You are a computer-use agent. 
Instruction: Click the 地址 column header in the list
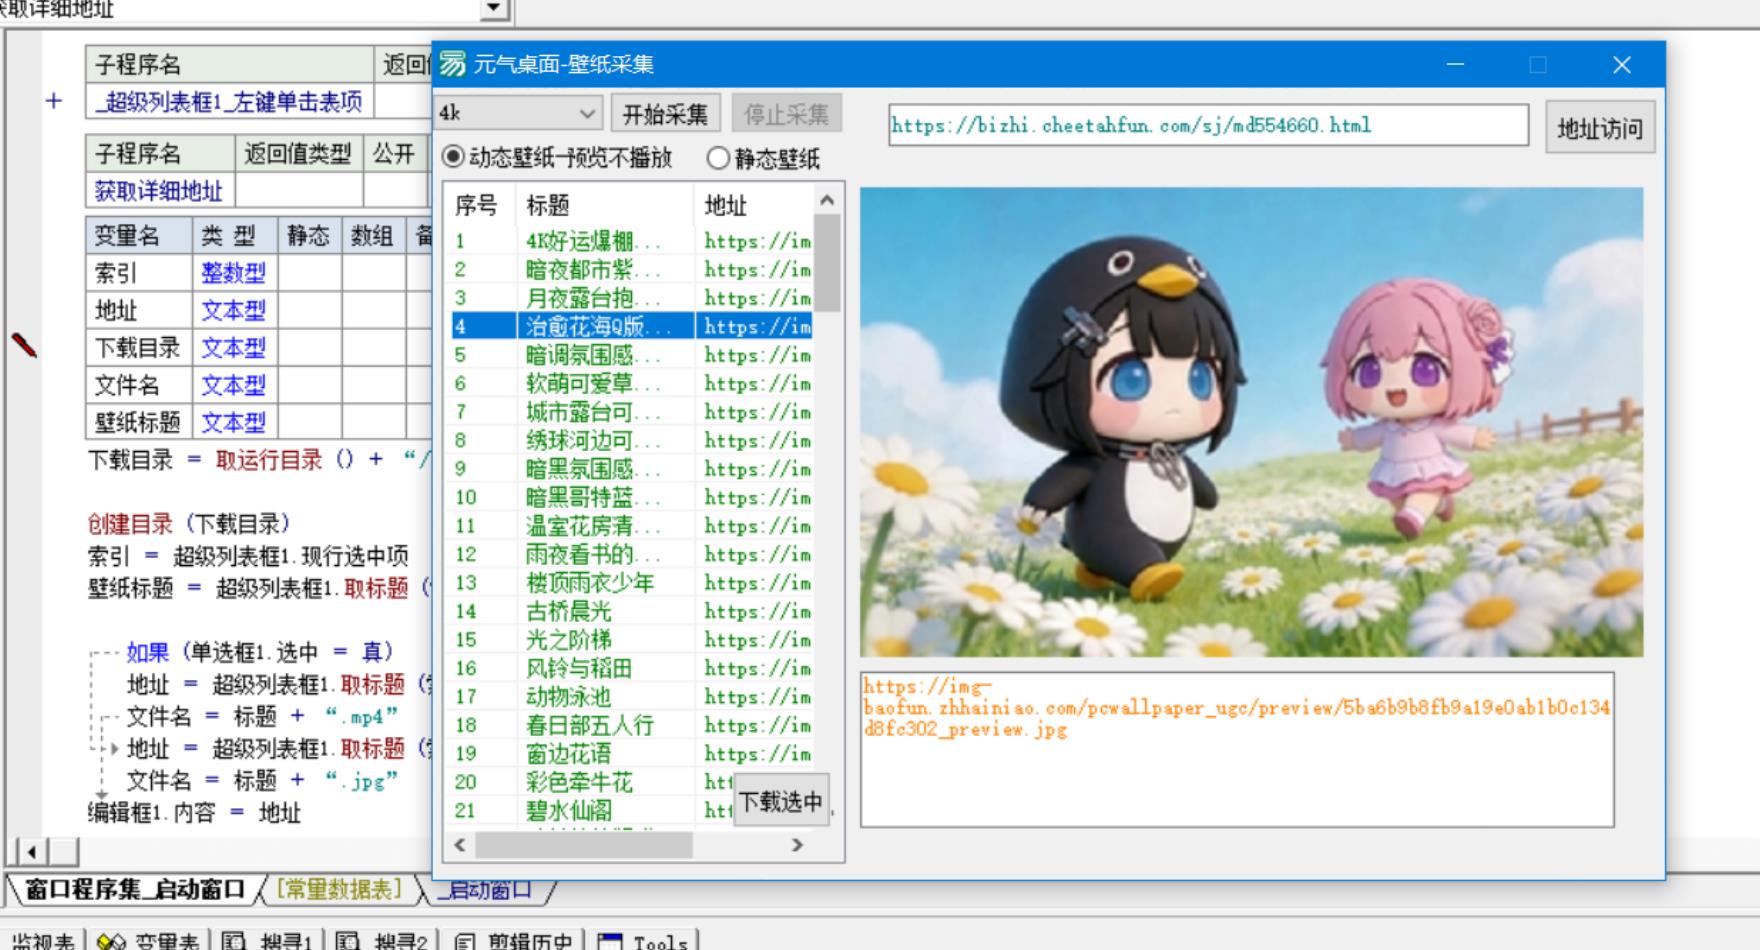(x=754, y=205)
